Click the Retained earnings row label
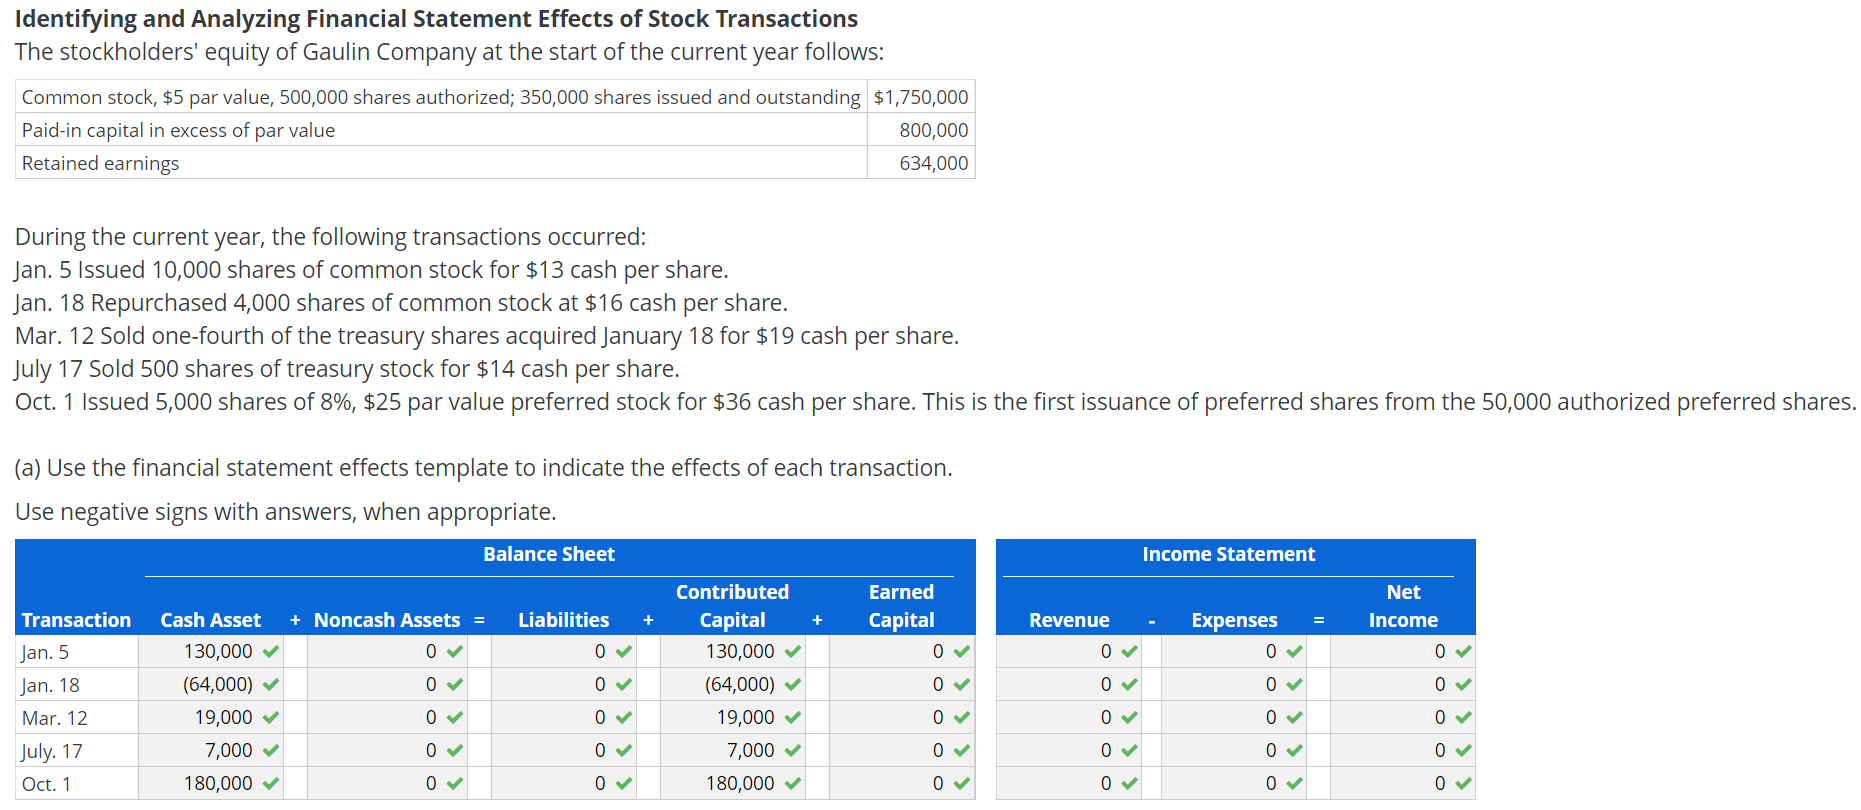The image size is (1861, 810). pyautogui.click(x=100, y=163)
